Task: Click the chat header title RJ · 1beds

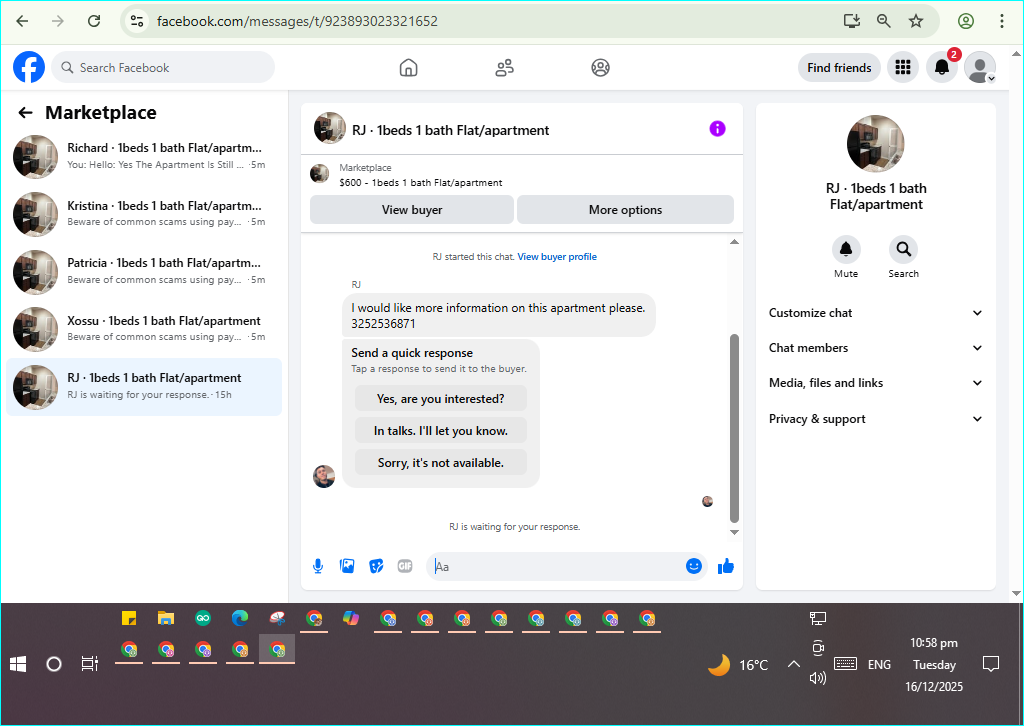Action: pyautogui.click(x=451, y=130)
